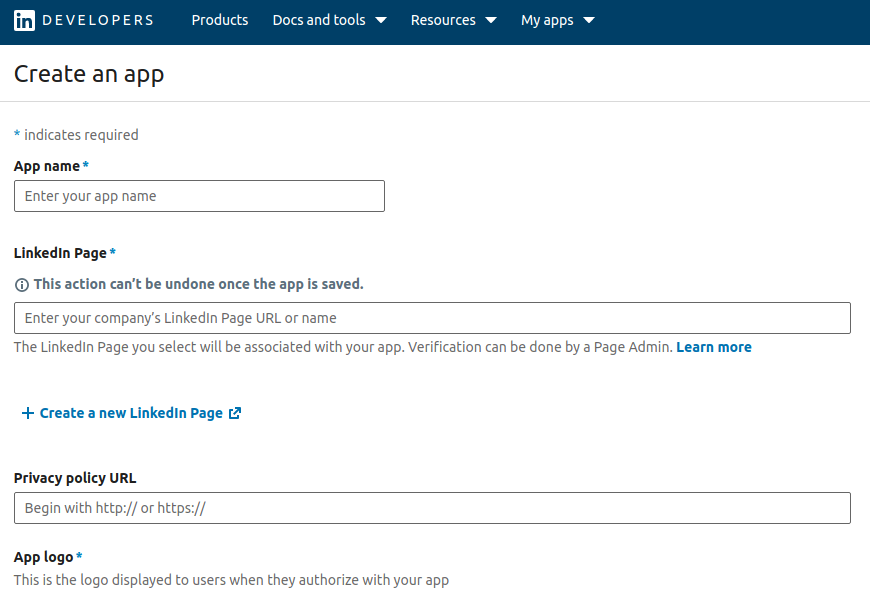Focus the App name input field
870x603 pixels.
[199, 196]
